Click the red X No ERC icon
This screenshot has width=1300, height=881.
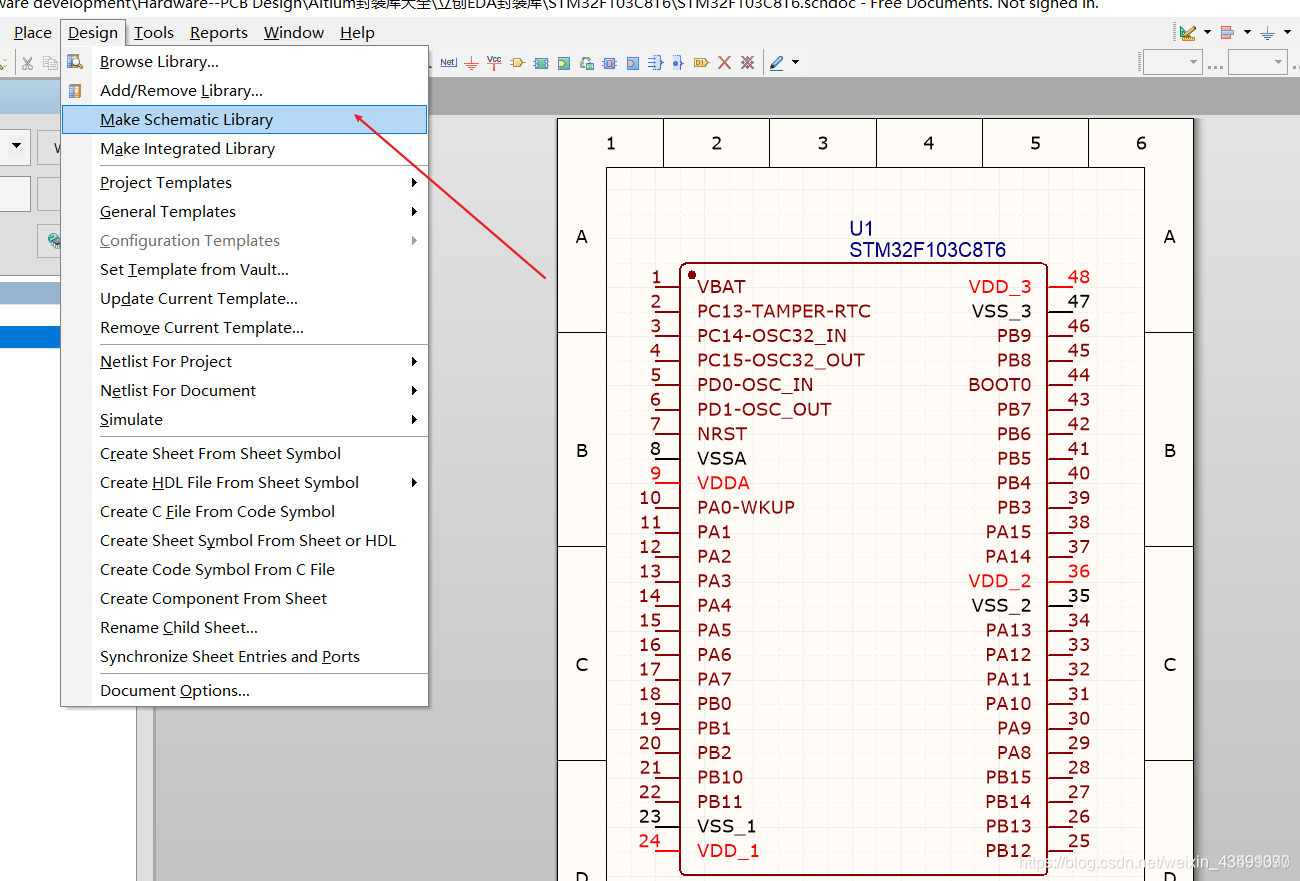click(x=724, y=62)
